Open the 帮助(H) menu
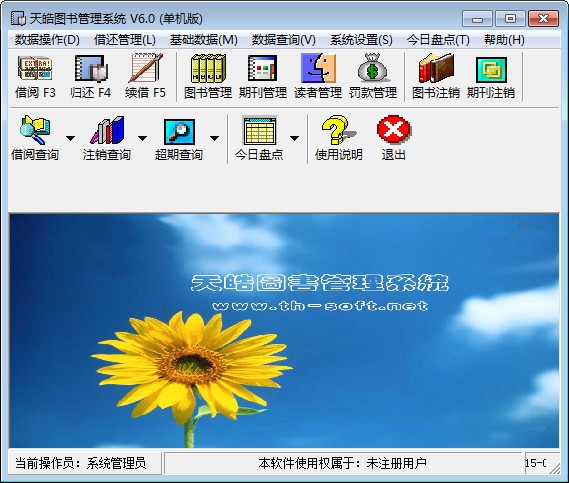This screenshot has width=569, height=483. click(x=504, y=40)
